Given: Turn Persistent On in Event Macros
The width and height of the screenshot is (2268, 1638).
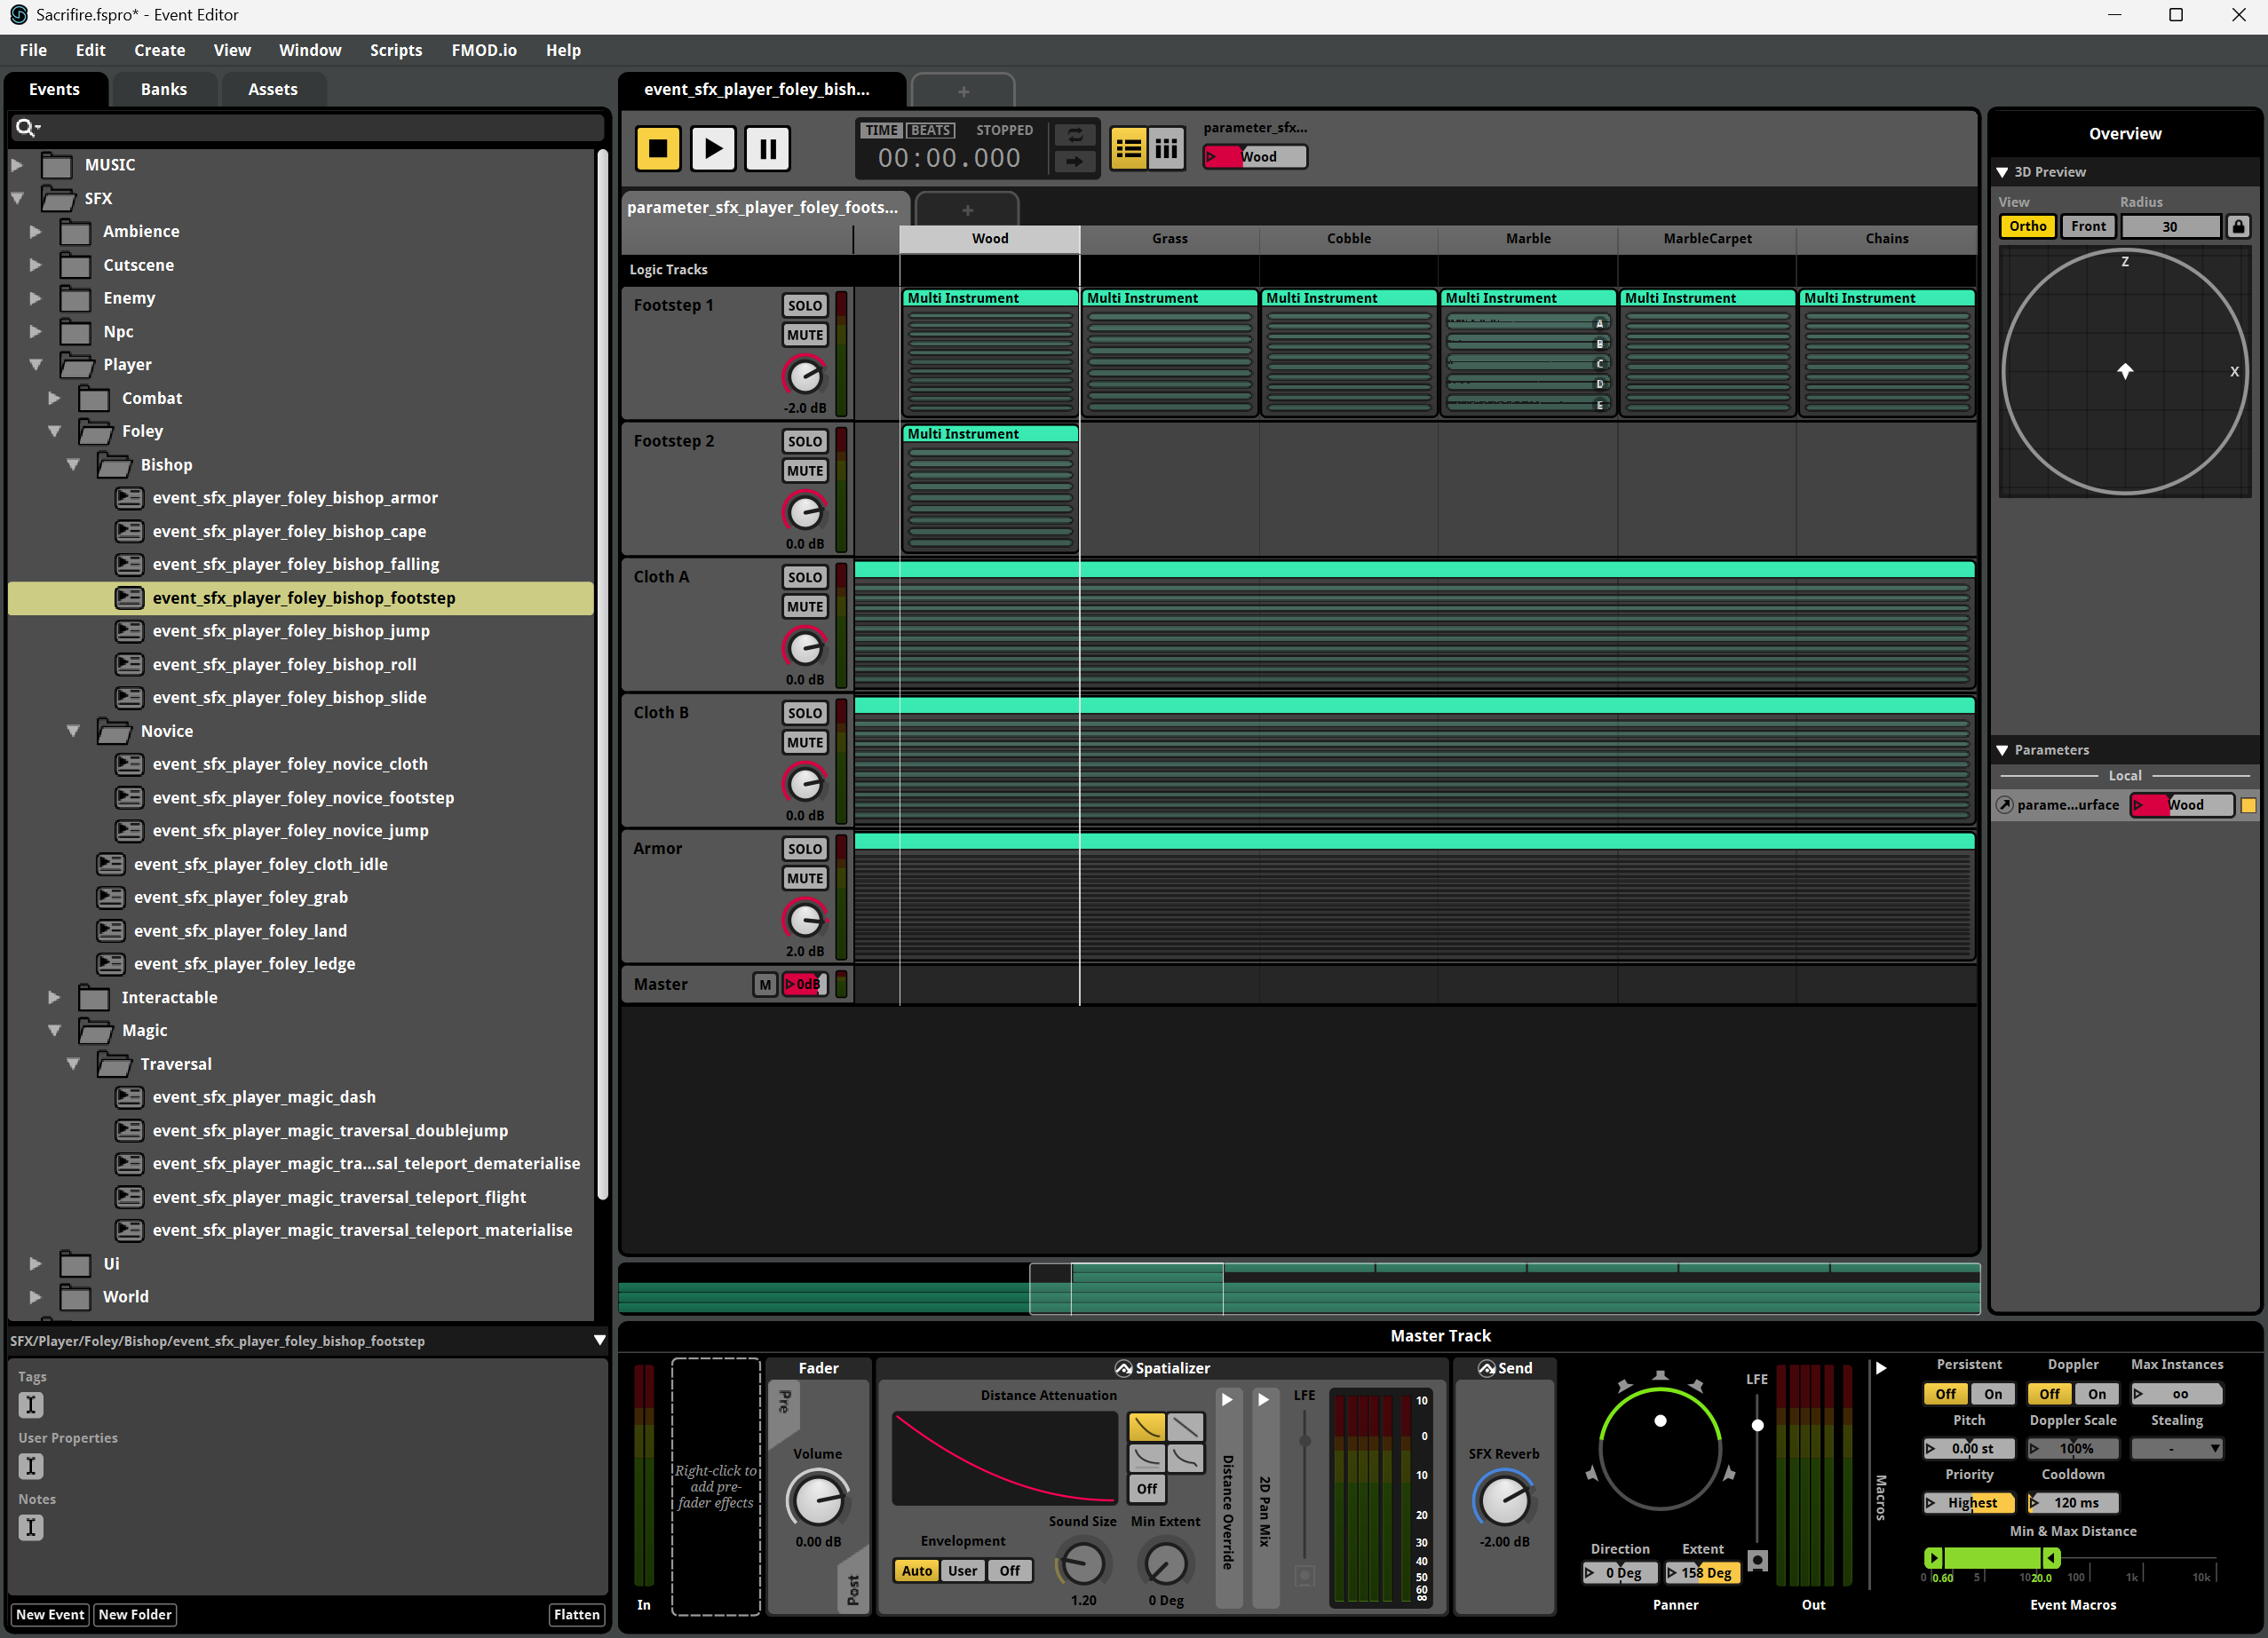Looking at the screenshot, I should (x=1992, y=1394).
